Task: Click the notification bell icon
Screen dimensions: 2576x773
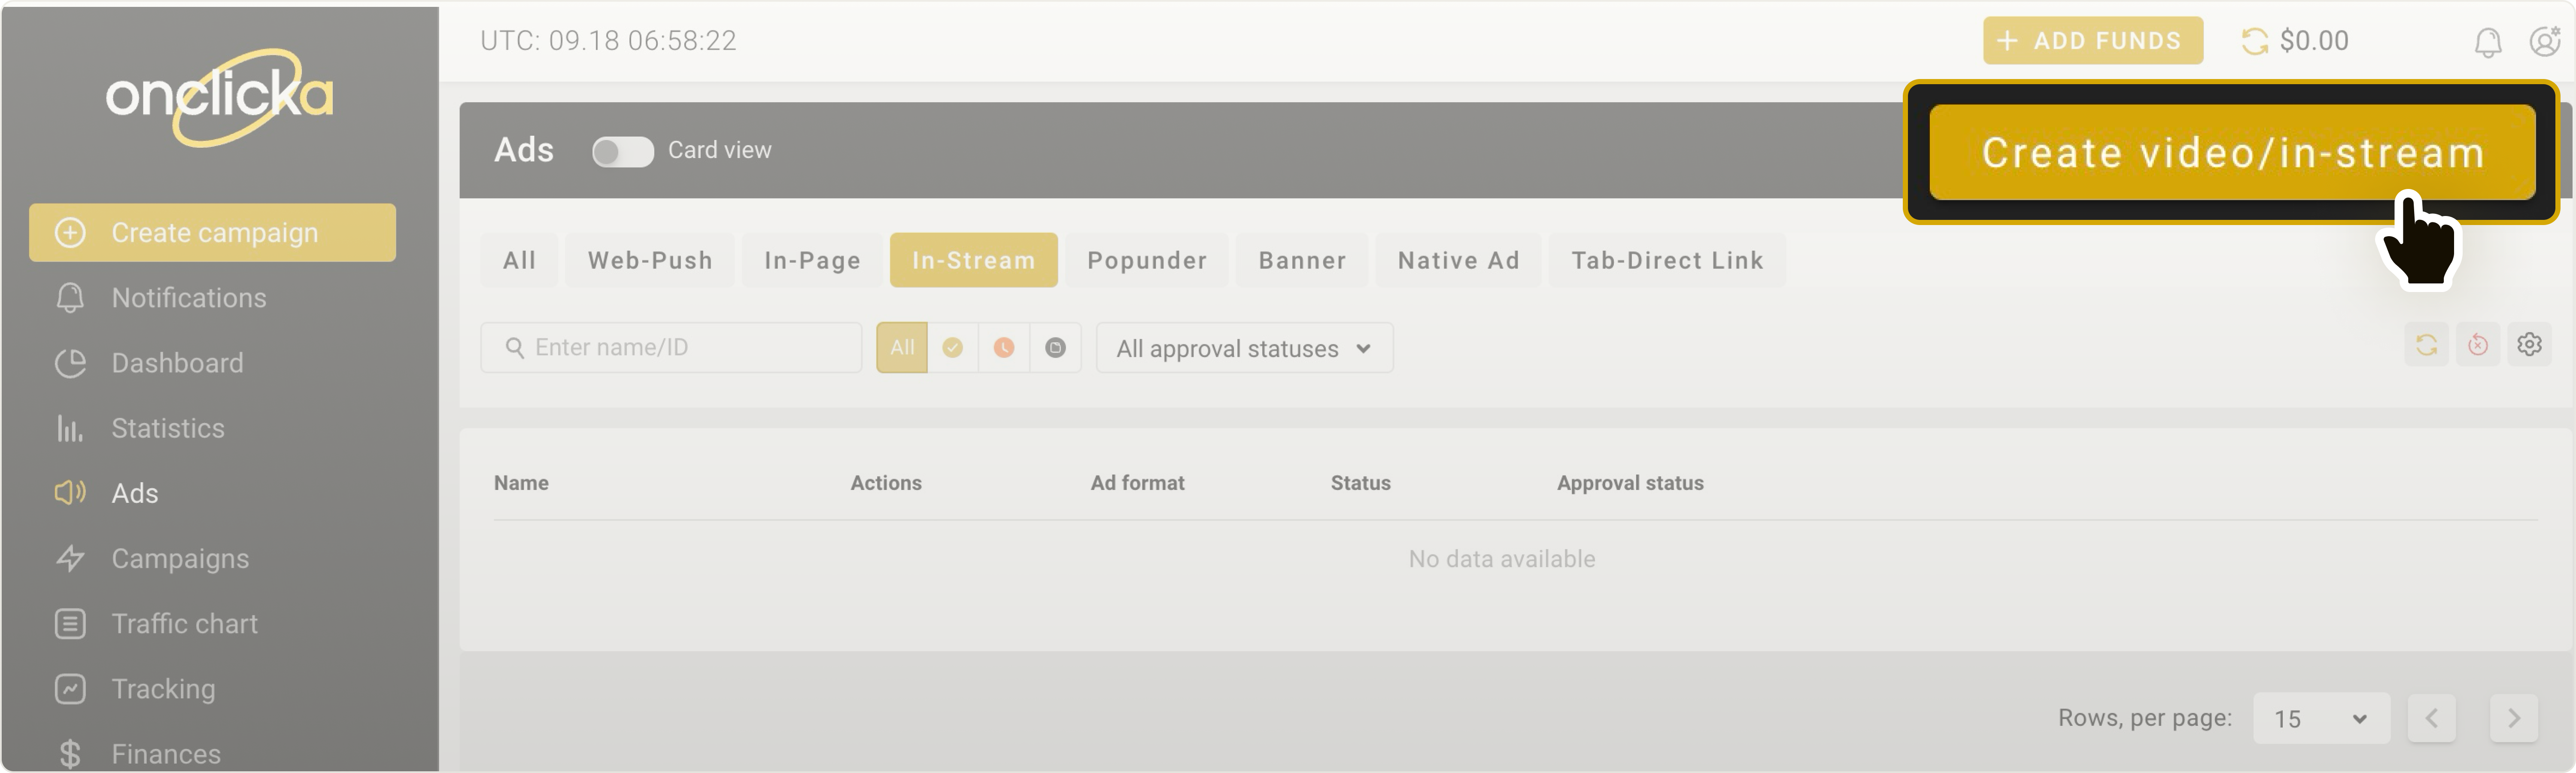Action: pyautogui.click(x=2489, y=41)
